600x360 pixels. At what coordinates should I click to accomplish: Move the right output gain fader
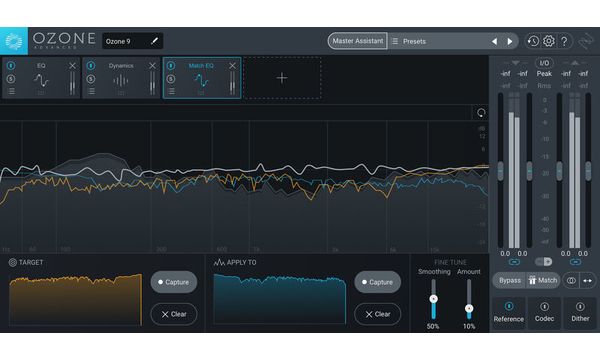[588, 171]
